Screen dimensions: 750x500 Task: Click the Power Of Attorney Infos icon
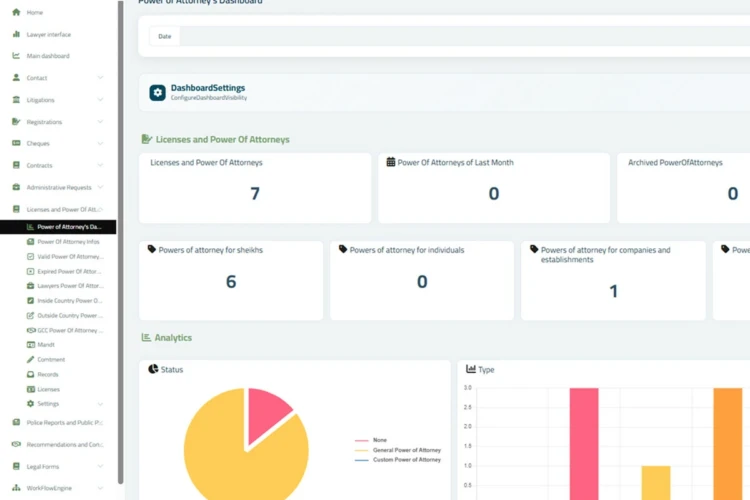tap(31, 242)
